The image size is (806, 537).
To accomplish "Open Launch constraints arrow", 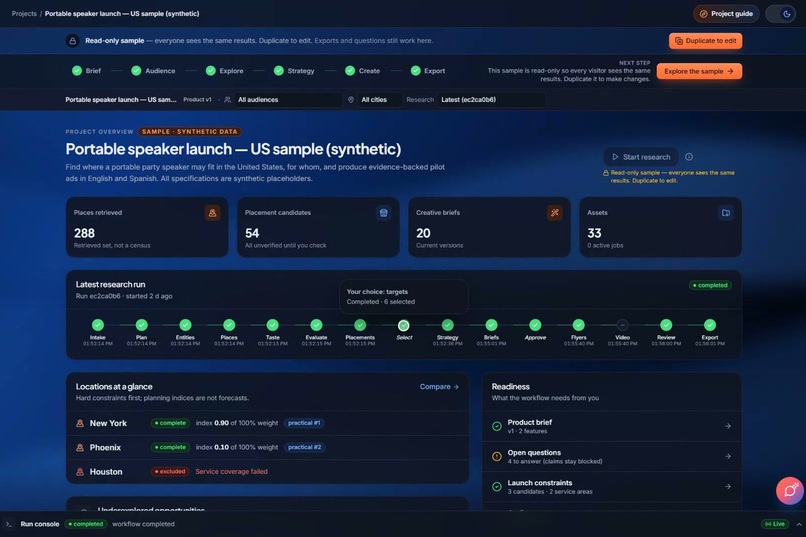I will click(x=728, y=487).
